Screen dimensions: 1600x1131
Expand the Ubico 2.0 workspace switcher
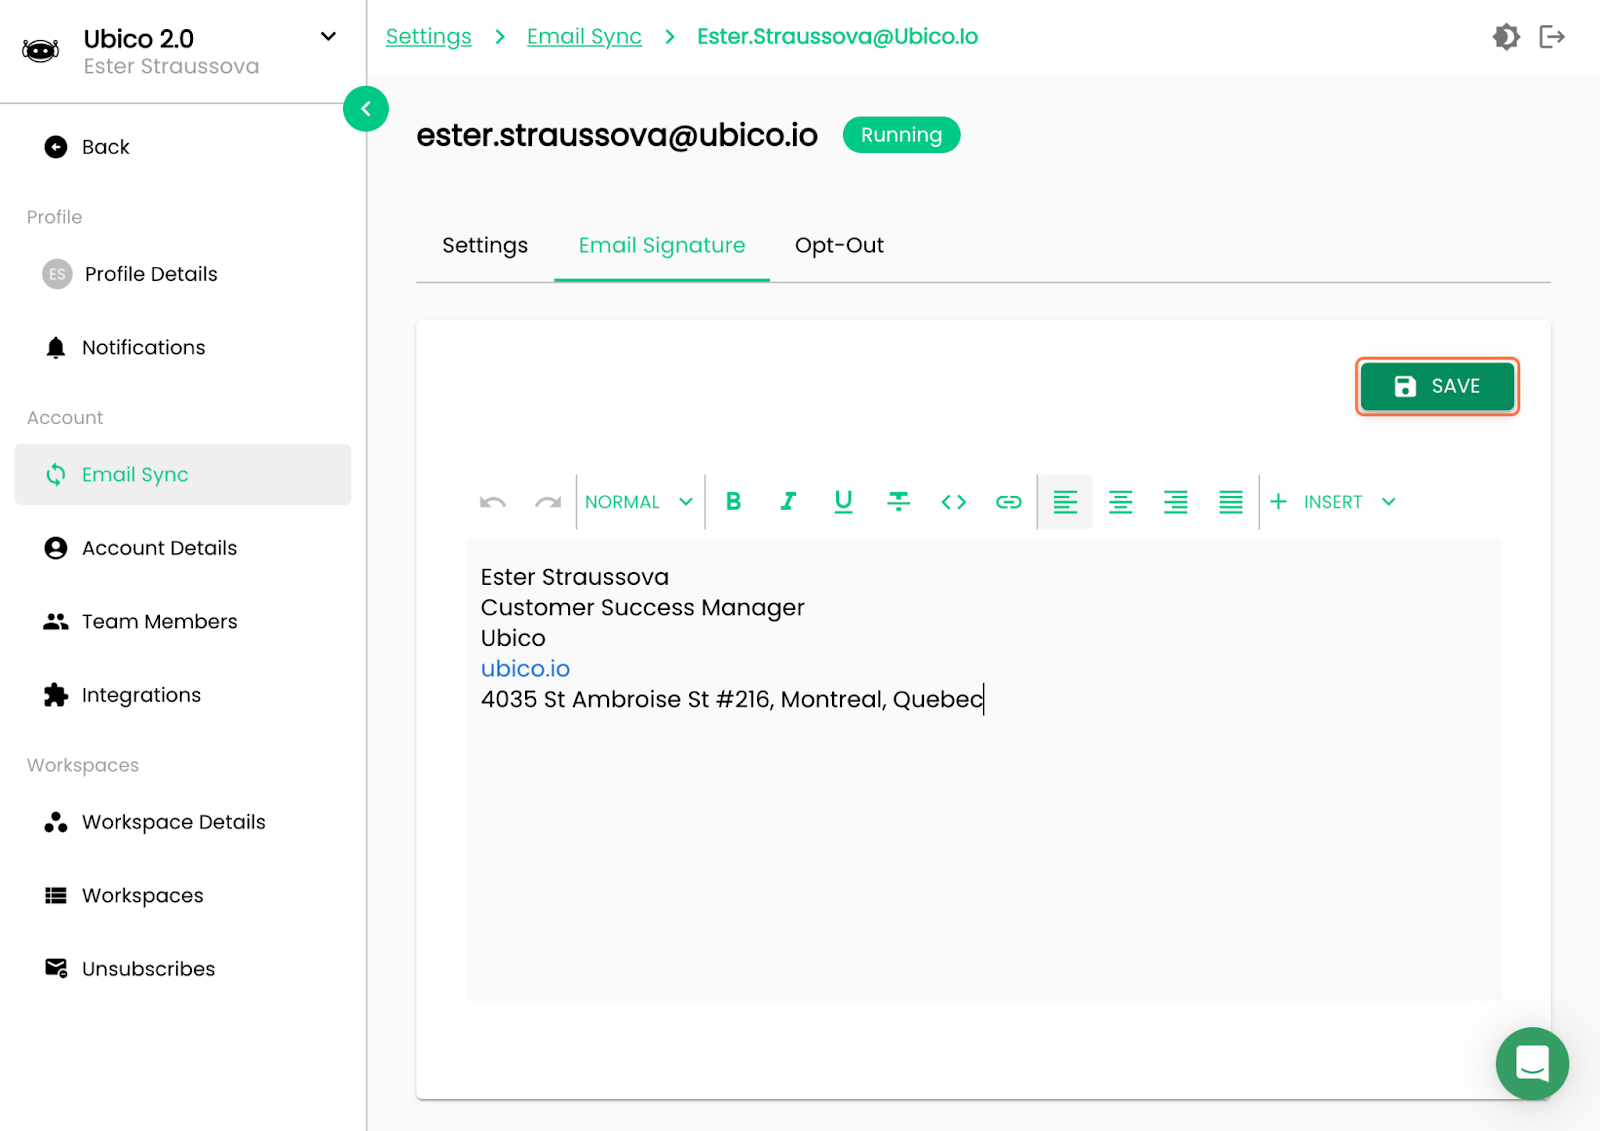coord(328,37)
